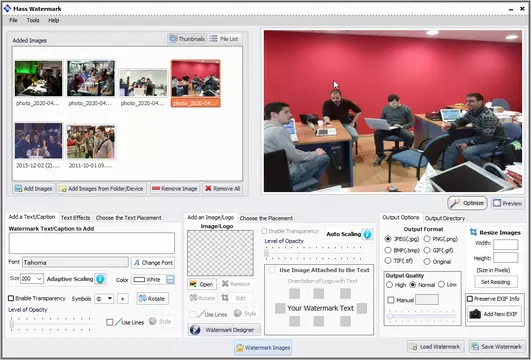Click the Adaptive Scaling info icon
Viewport: 531px width, 360px height.
[100, 279]
